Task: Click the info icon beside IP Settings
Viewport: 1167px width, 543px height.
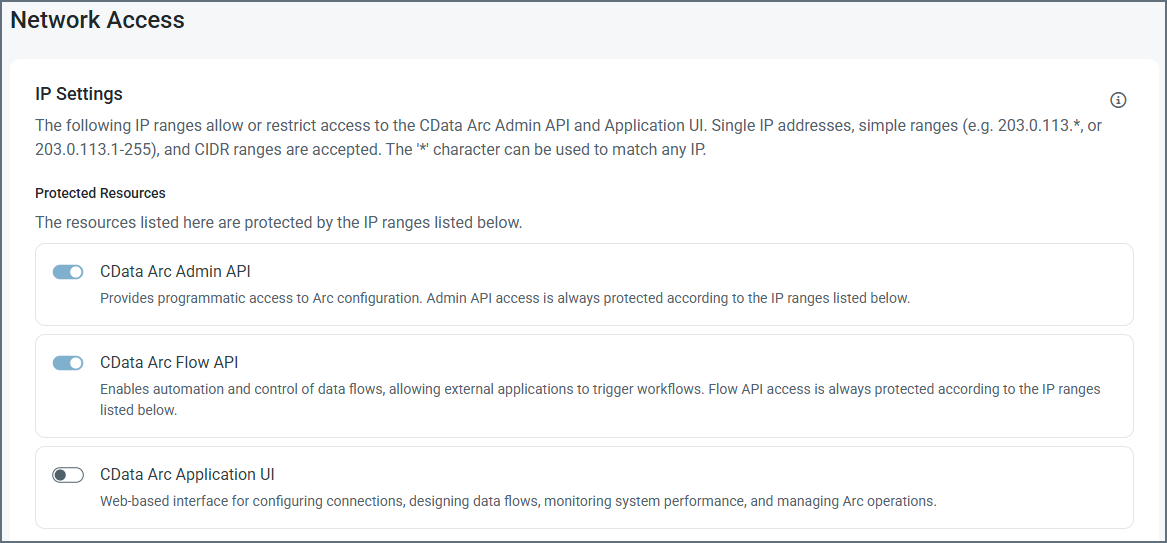Action: tap(1118, 100)
